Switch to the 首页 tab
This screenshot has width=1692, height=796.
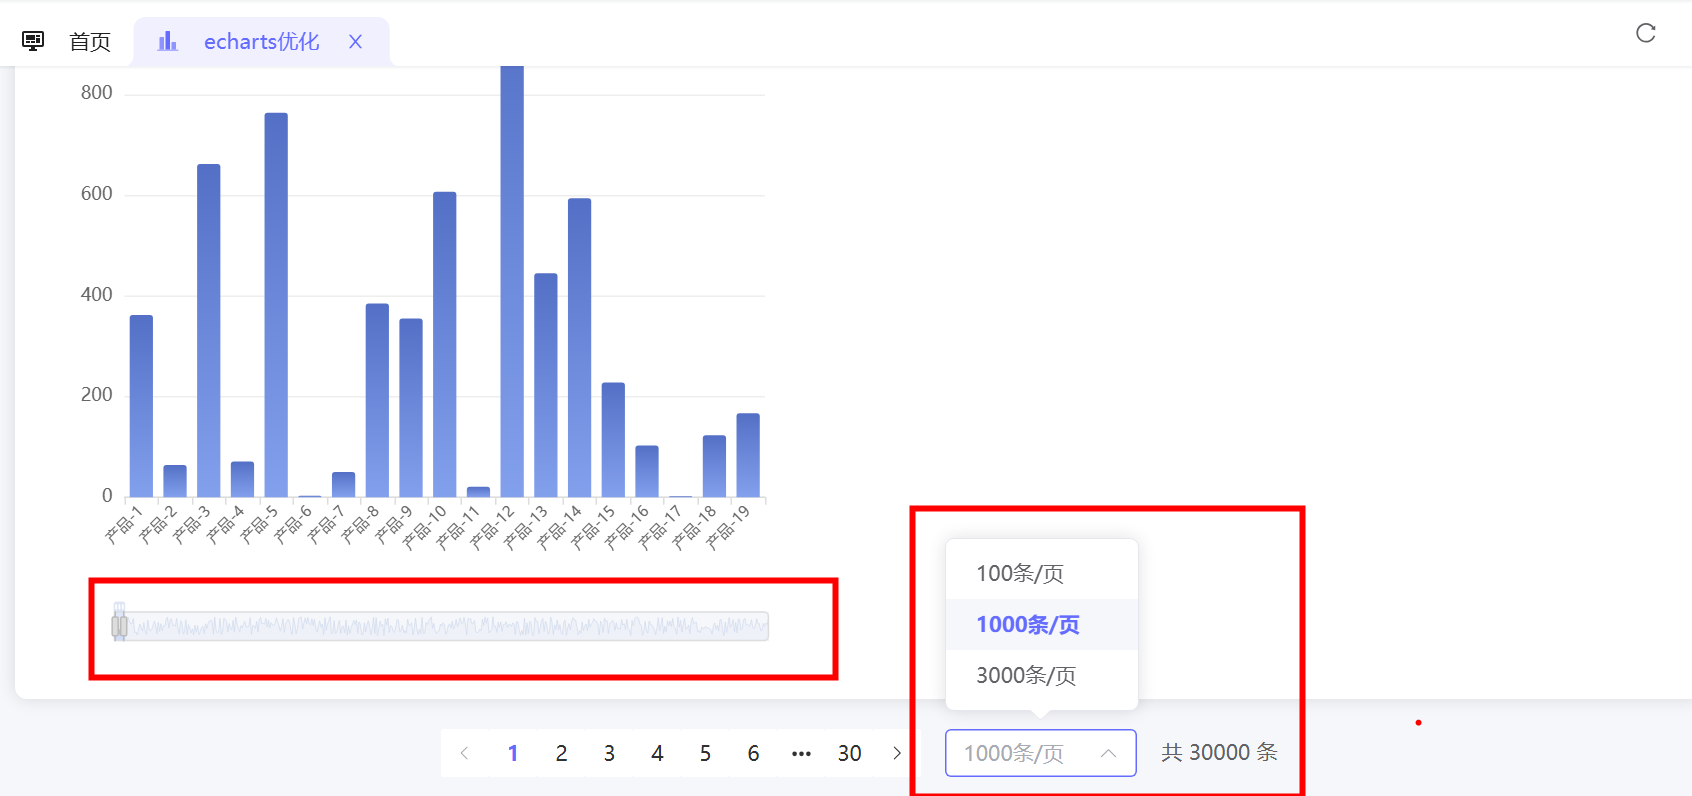pos(89,41)
